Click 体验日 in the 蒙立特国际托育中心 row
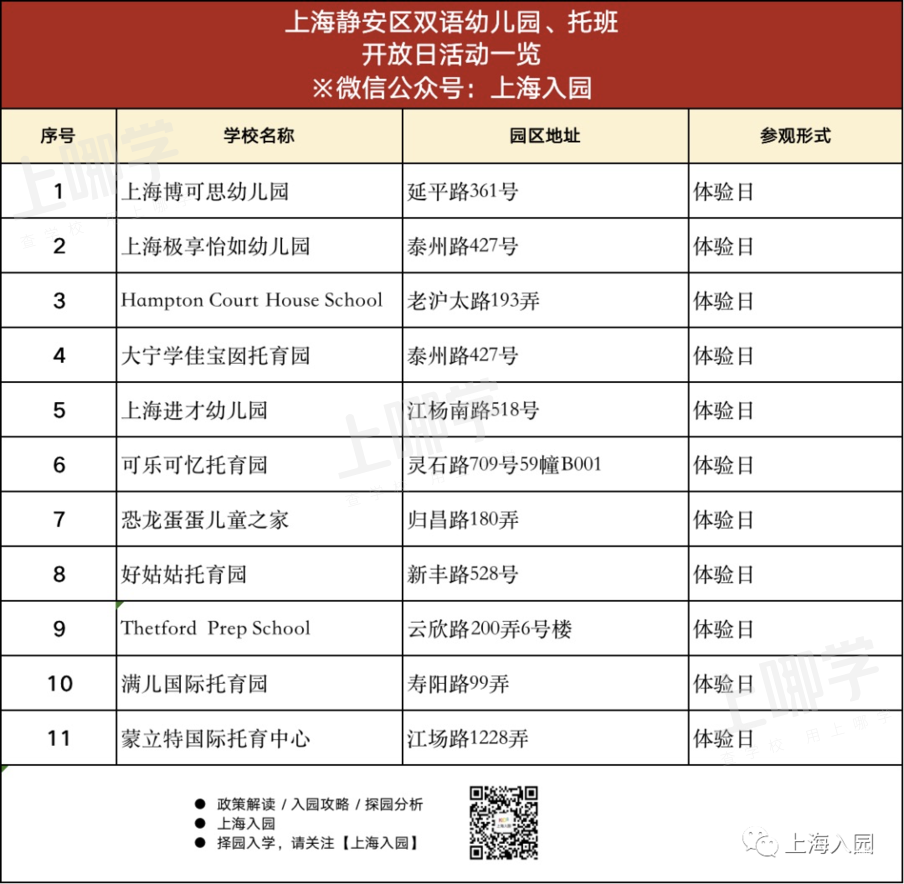Image resolution: width=904 pixels, height=884 pixels. click(x=723, y=739)
